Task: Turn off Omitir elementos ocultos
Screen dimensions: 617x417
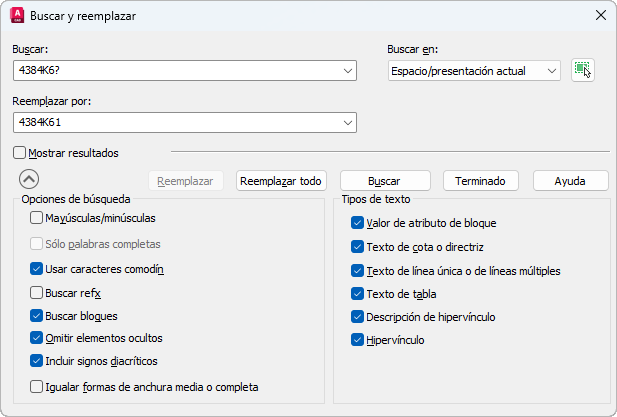Action: pos(37,338)
